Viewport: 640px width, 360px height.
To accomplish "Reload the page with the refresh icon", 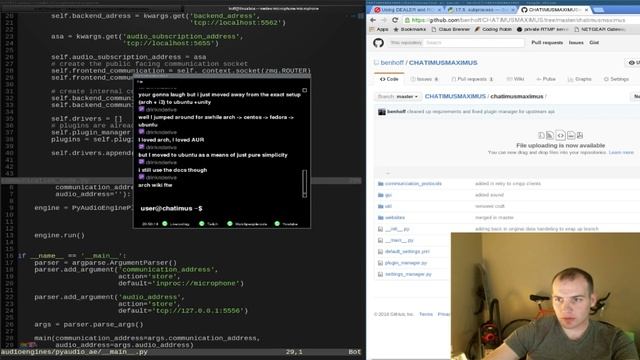I will 395,20.
